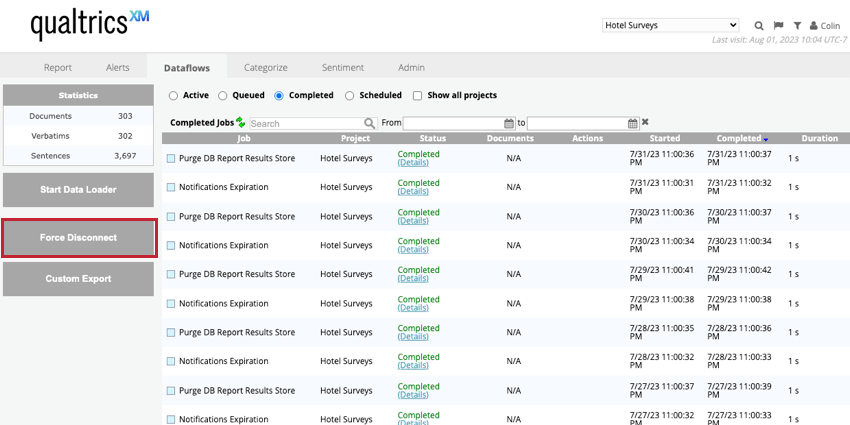
Task: Switch to the Categorize tab
Action: (265, 67)
